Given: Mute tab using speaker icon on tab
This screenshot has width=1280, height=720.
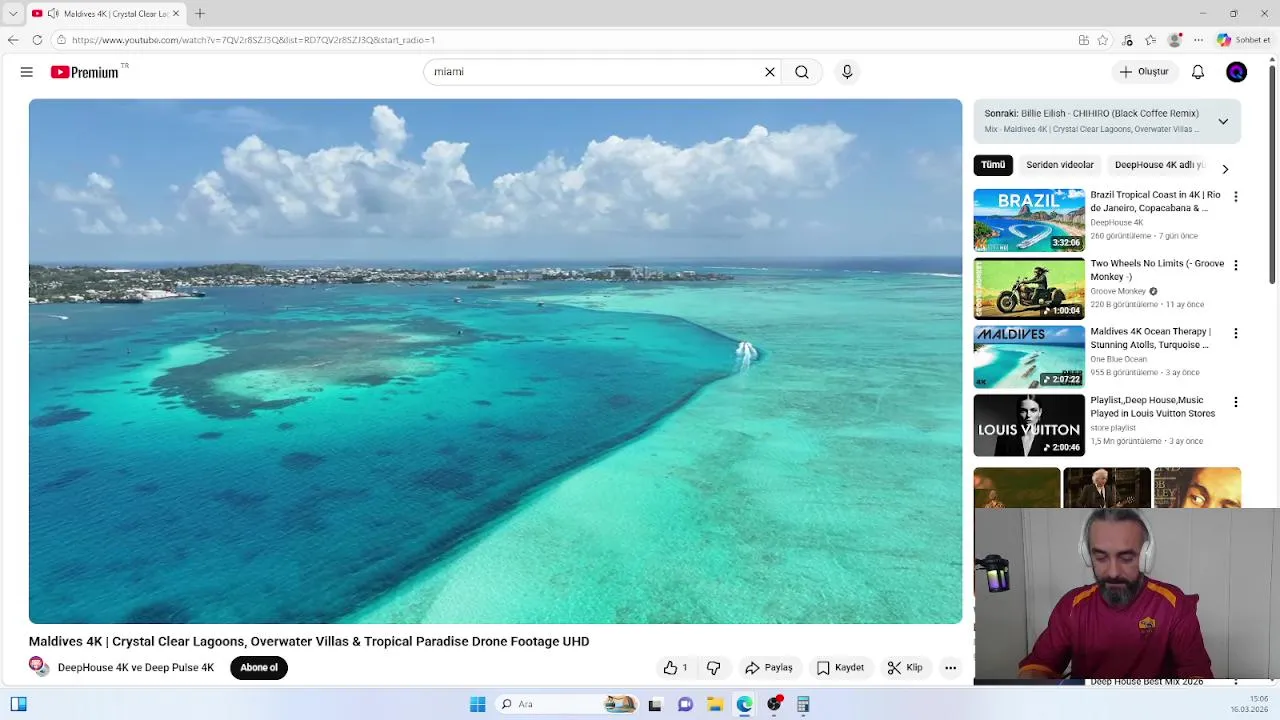Looking at the screenshot, I should [x=53, y=14].
